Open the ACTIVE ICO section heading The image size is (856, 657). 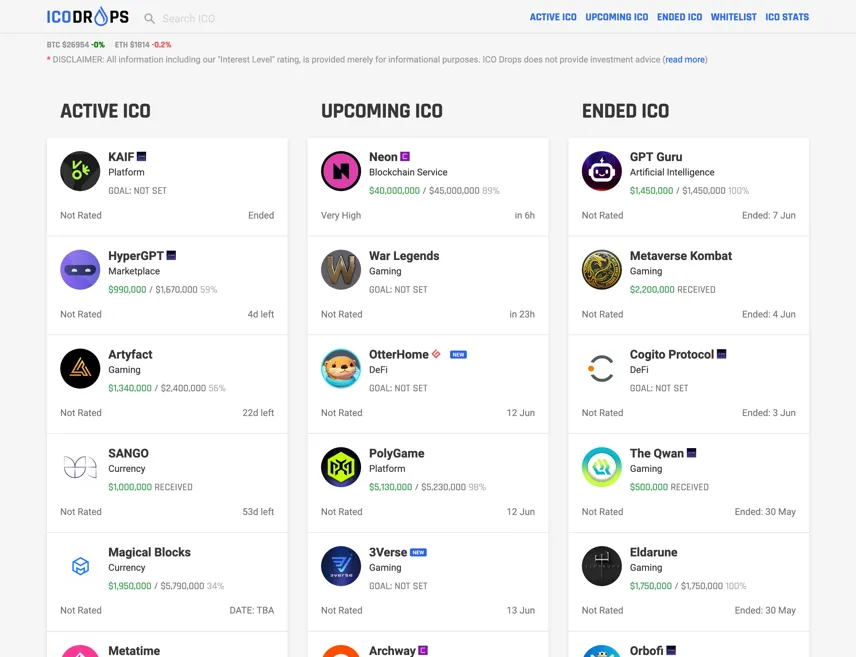pyautogui.click(x=105, y=111)
